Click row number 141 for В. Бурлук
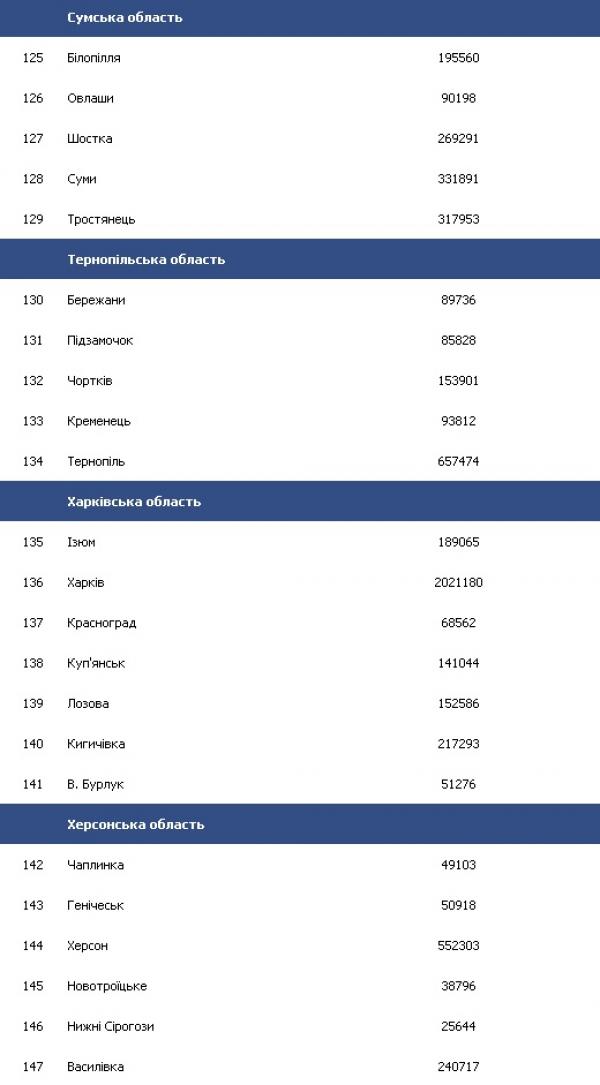Image resolution: width=600 pixels, height=1085 pixels. [x=33, y=784]
